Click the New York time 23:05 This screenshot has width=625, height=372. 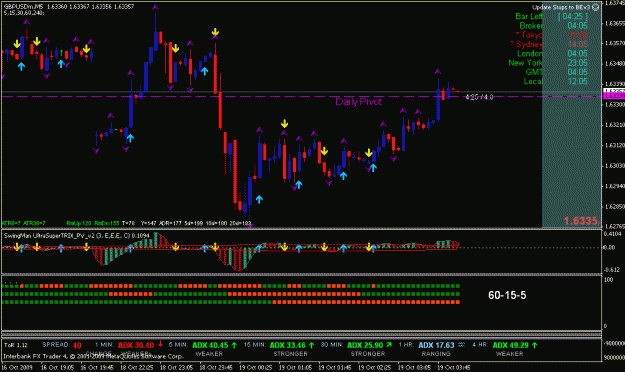pos(577,63)
